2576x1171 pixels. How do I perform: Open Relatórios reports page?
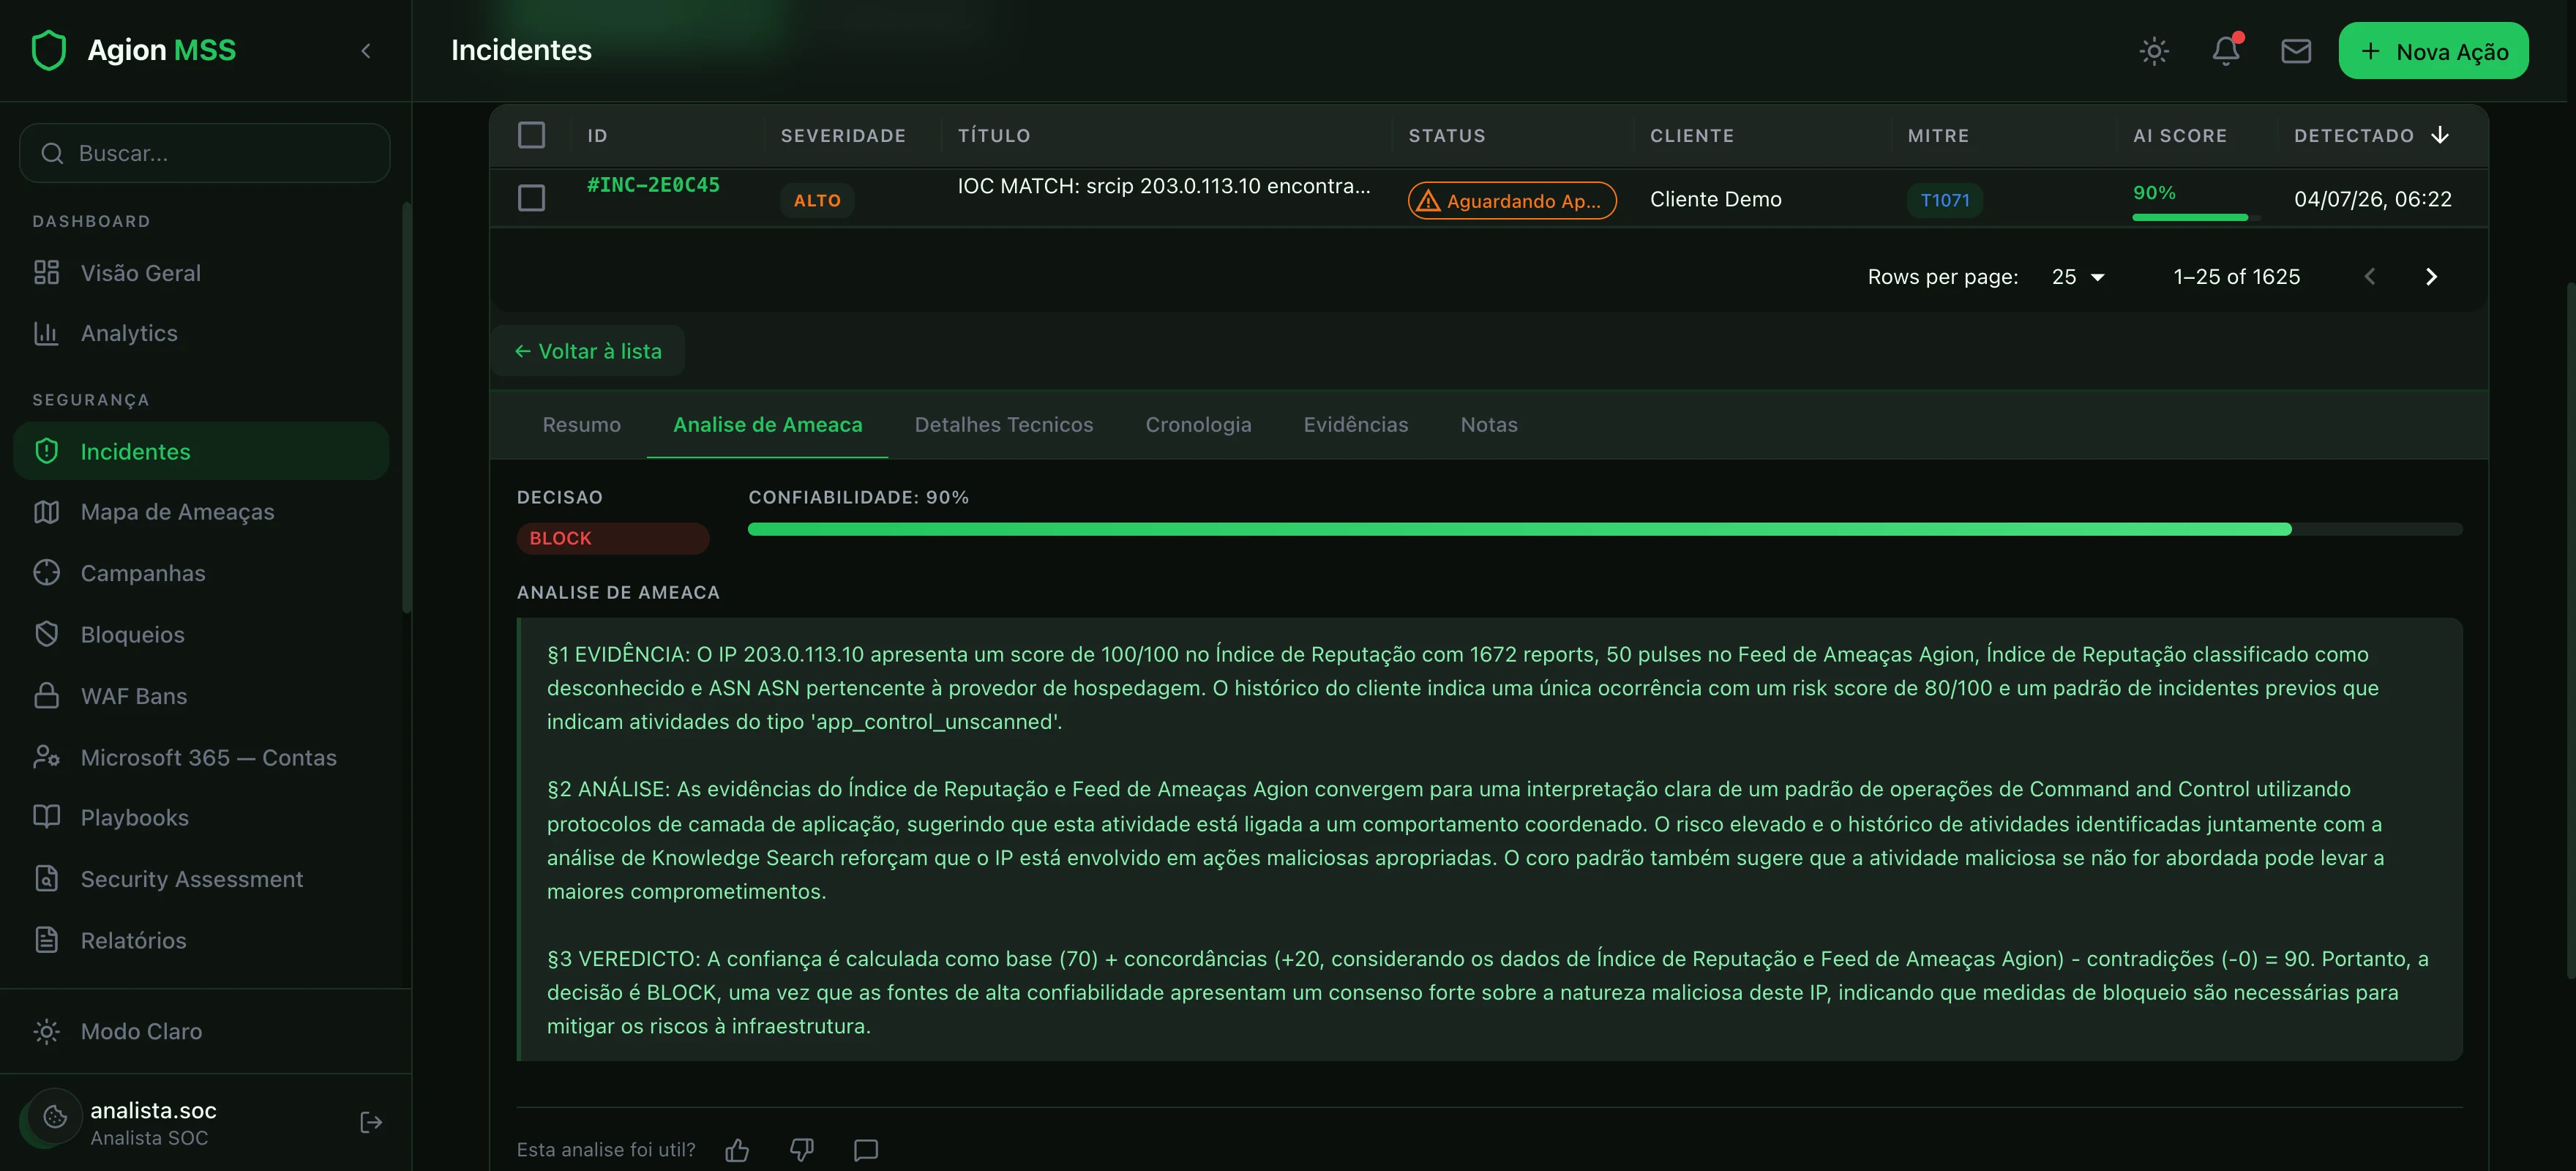click(x=200, y=940)
